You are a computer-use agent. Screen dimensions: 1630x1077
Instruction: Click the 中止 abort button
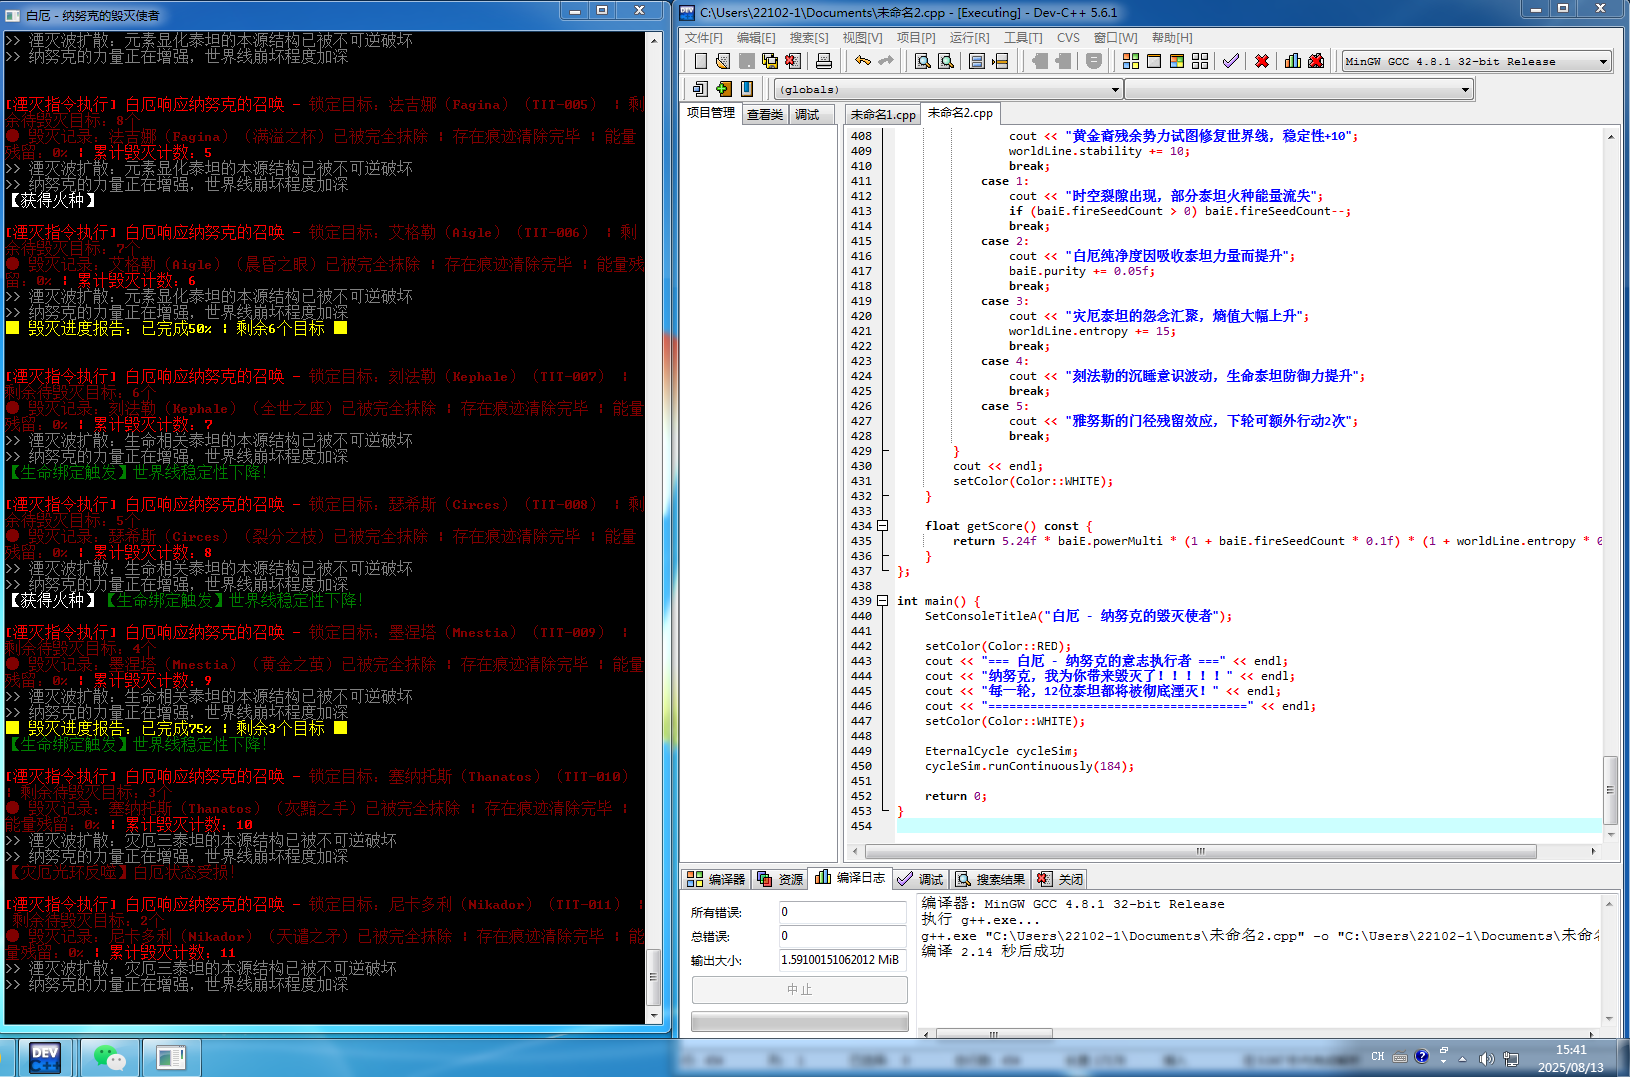click(x=800, y=990)
